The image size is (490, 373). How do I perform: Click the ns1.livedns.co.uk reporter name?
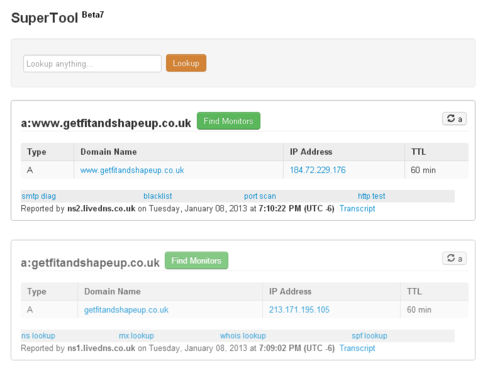point(101,348)
